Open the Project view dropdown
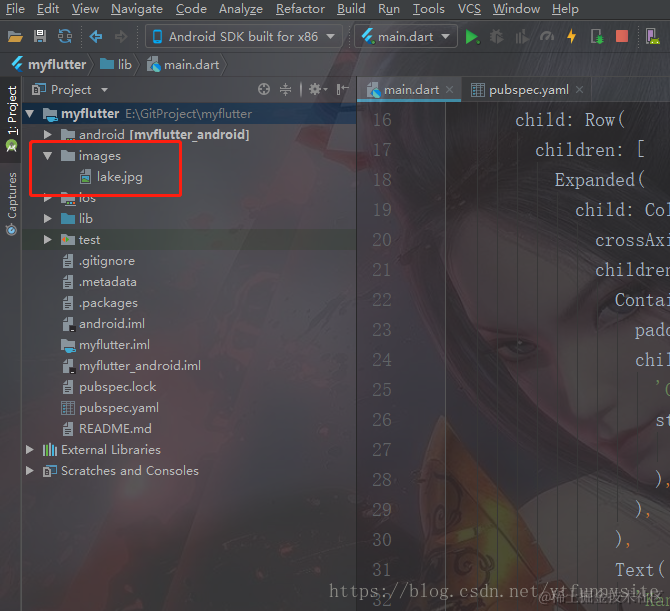Screen dimensions: 670x611 click(x=70, y=90)
